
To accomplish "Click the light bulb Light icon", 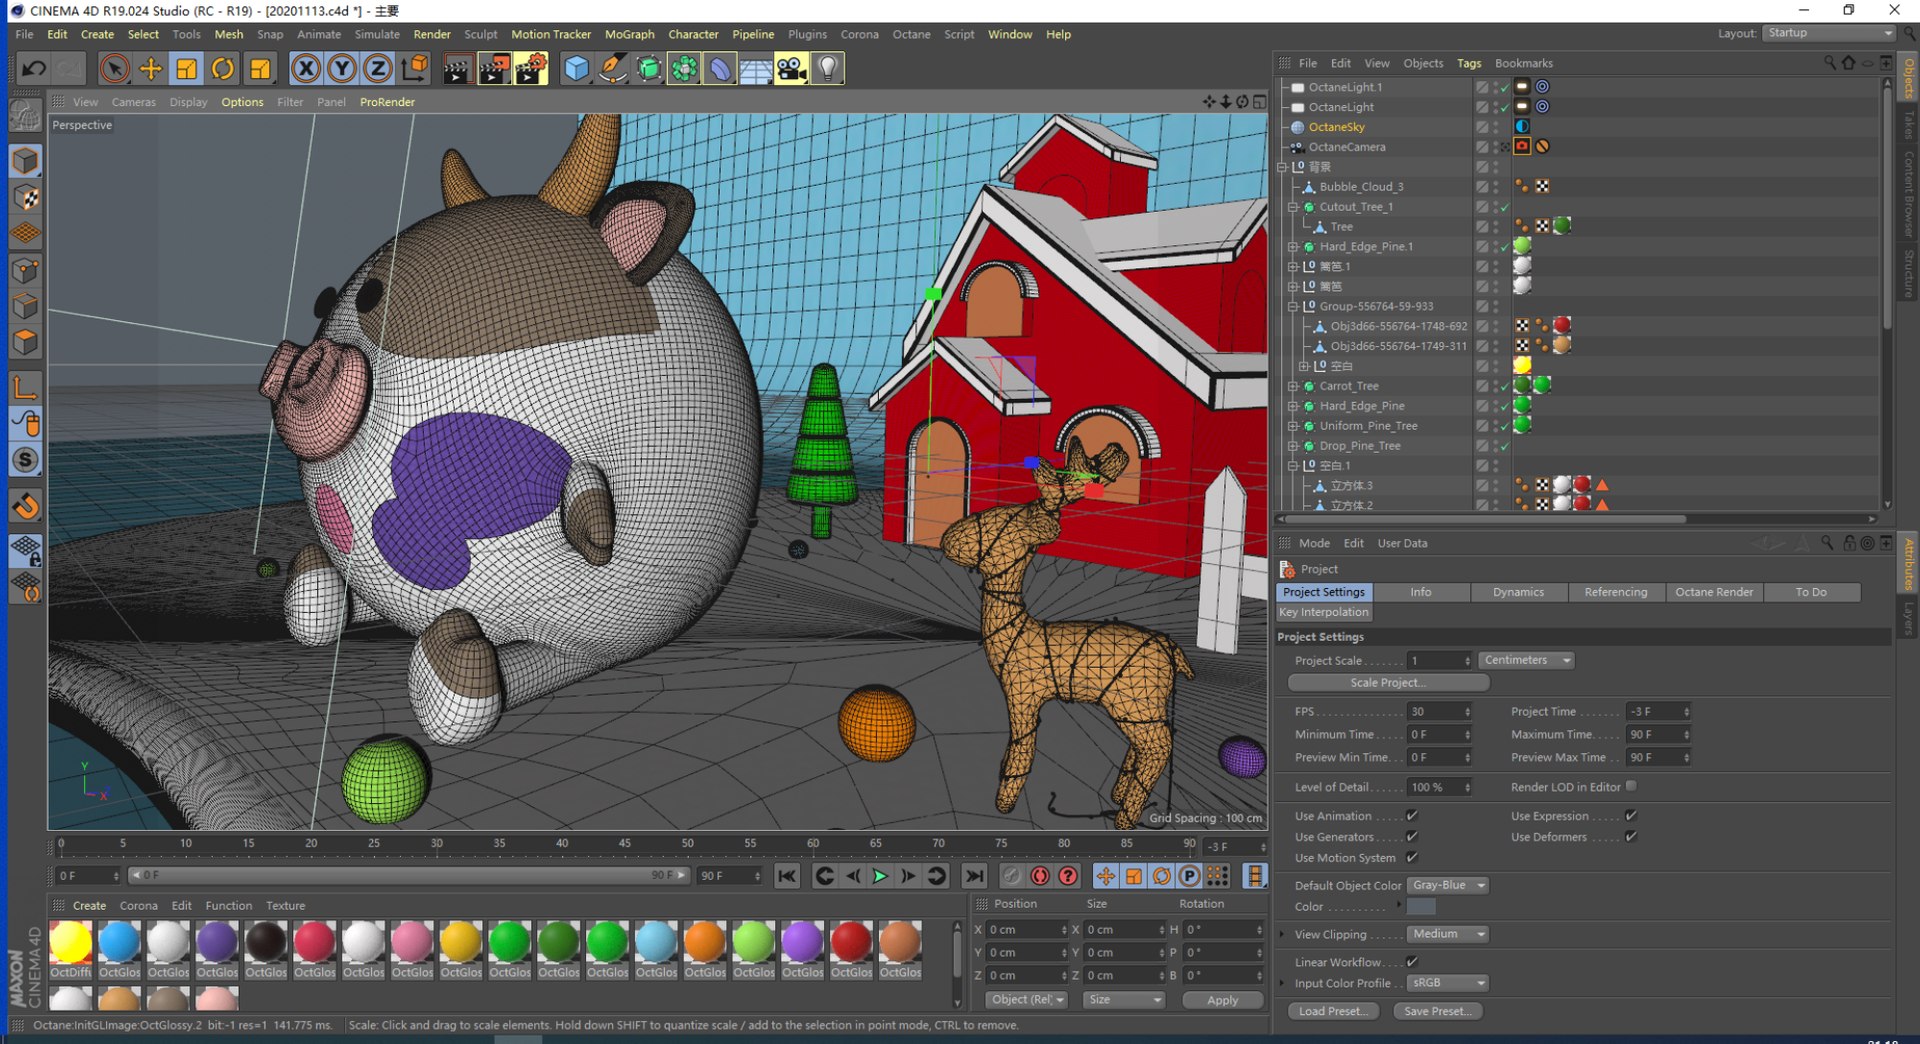I will (828, 68).
